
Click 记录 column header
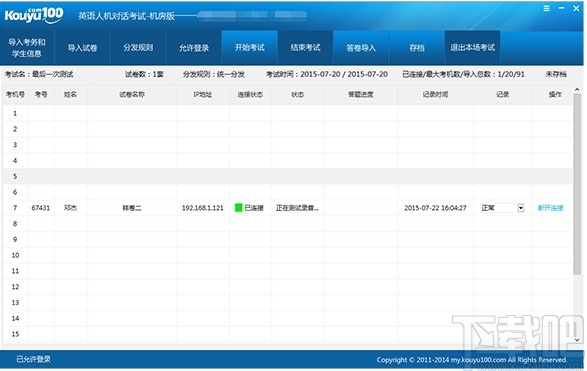pos(502,94)
